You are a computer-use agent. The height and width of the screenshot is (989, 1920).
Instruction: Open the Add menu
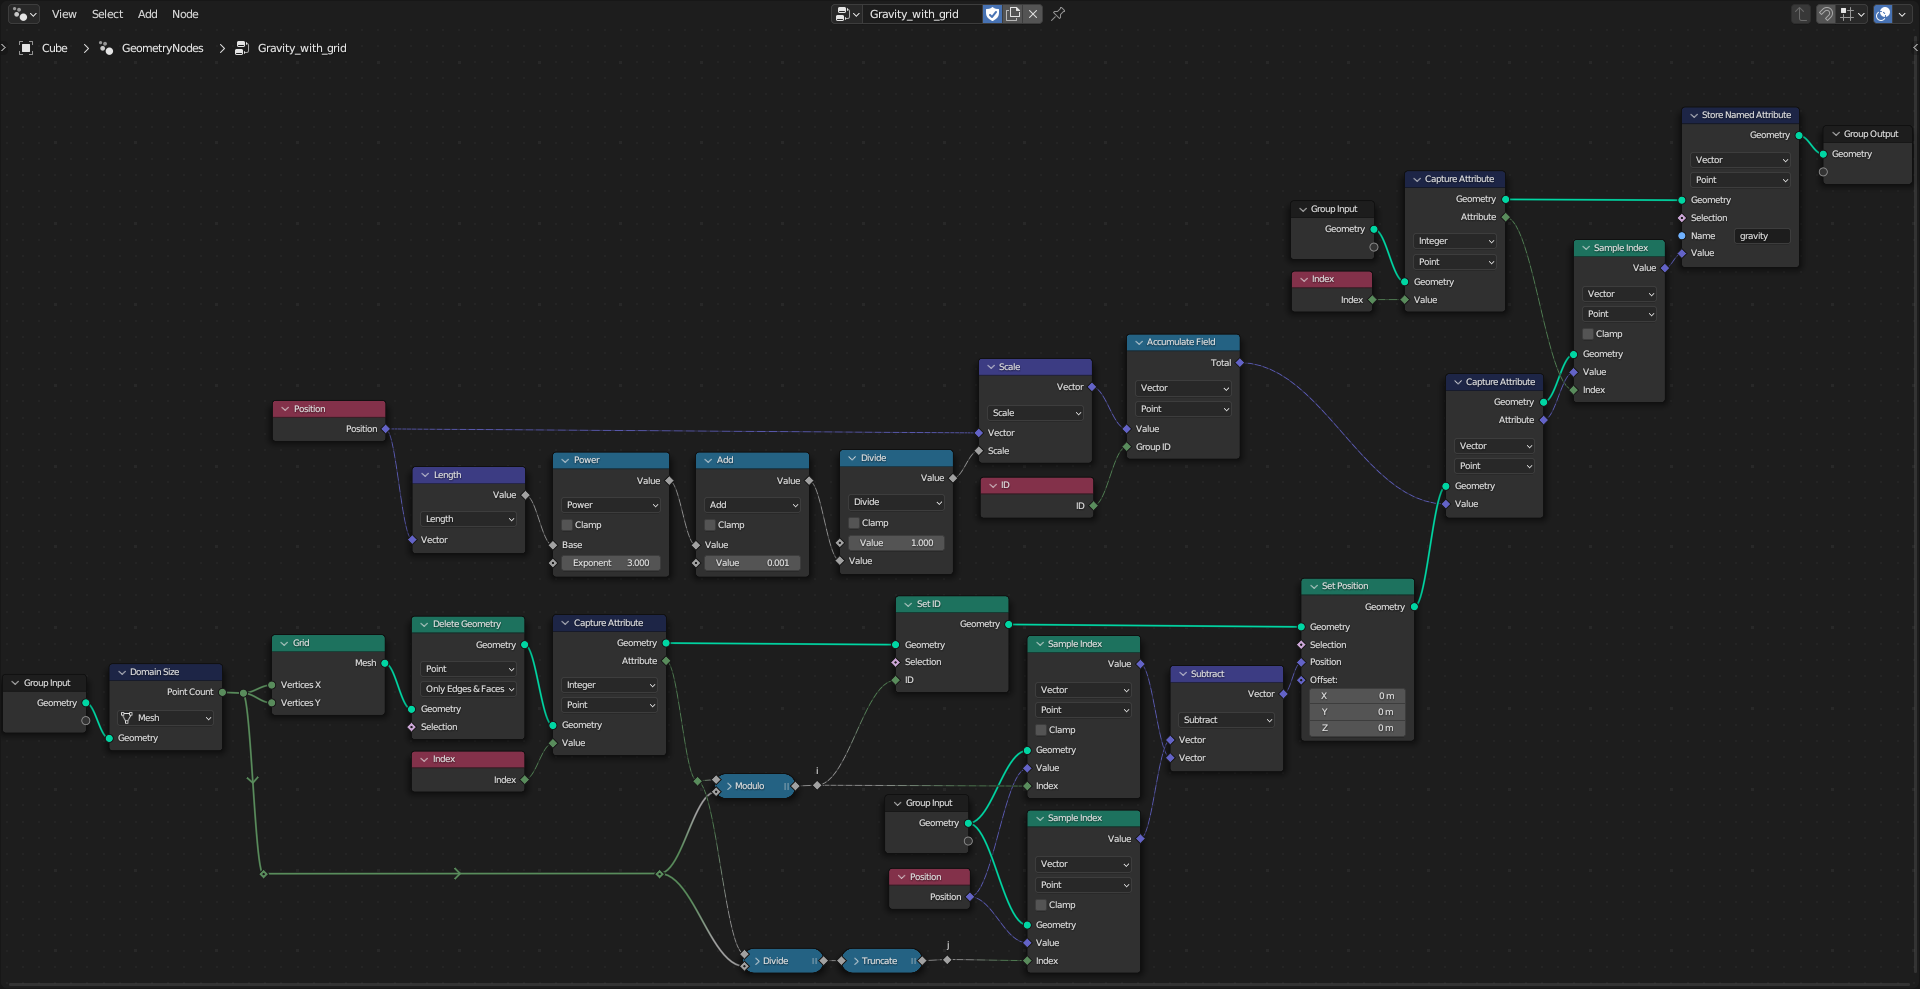(x=147, y=14)
